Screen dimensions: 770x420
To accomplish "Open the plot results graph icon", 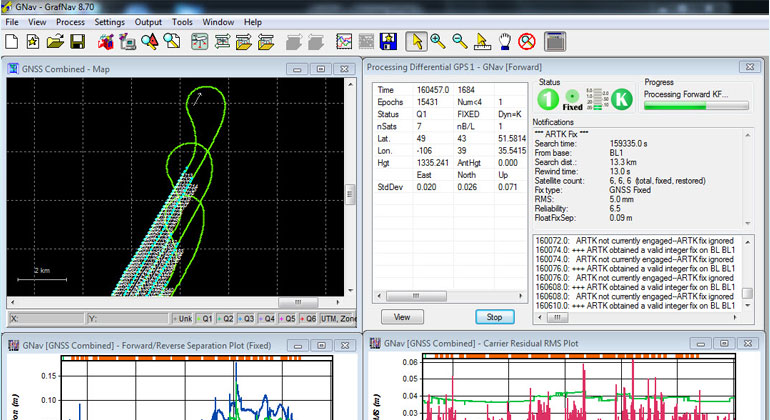I will 344,42.
